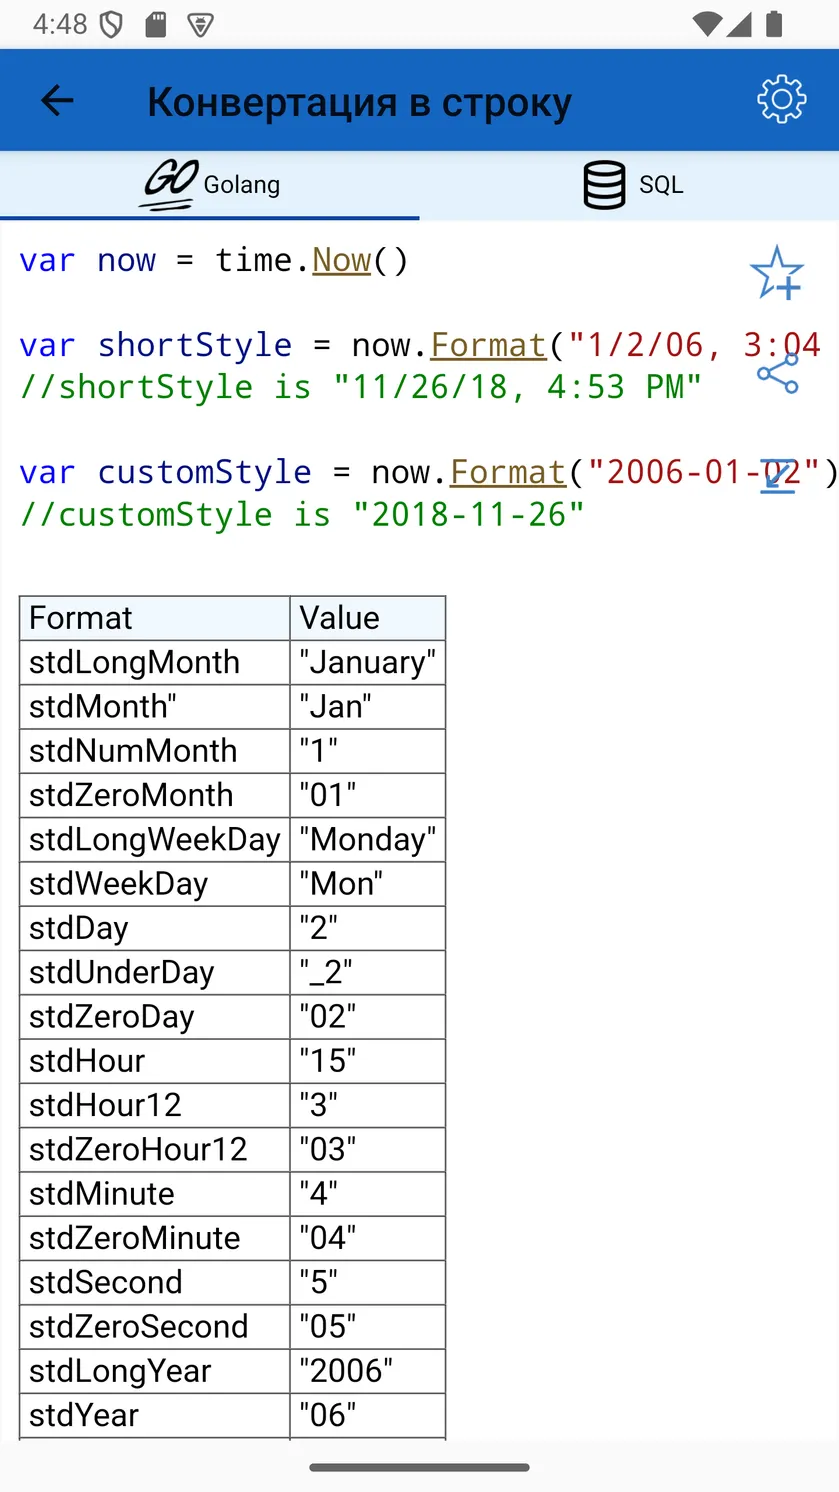Screen dimensions: 839x1492
Task: Tap the Value column header
Action: tap(368, 618)
